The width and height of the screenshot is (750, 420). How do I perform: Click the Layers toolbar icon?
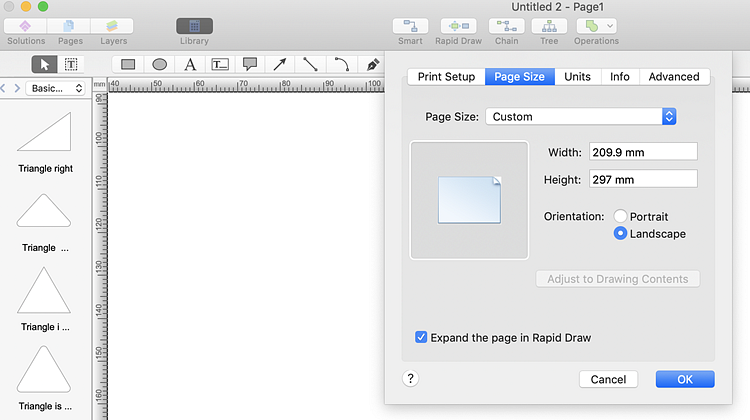pos(113,26)
